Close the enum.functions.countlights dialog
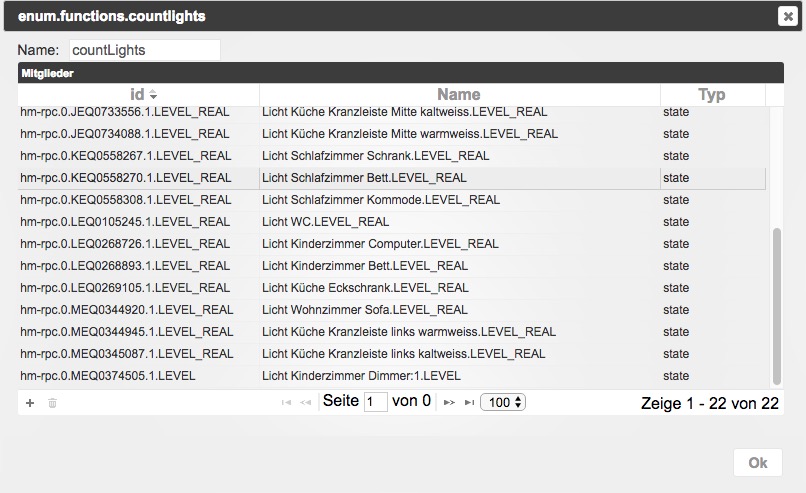This screenshot has width=806, height=493. click(787, 15)
